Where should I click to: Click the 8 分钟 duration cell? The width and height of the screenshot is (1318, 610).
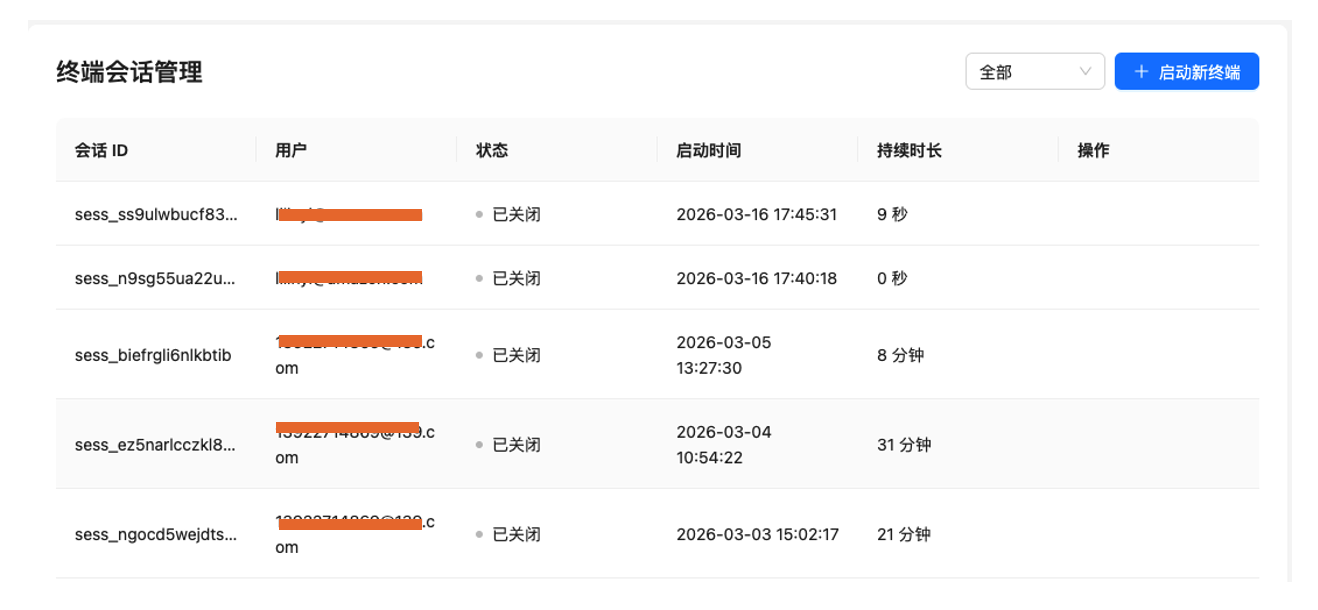(900, 355)
